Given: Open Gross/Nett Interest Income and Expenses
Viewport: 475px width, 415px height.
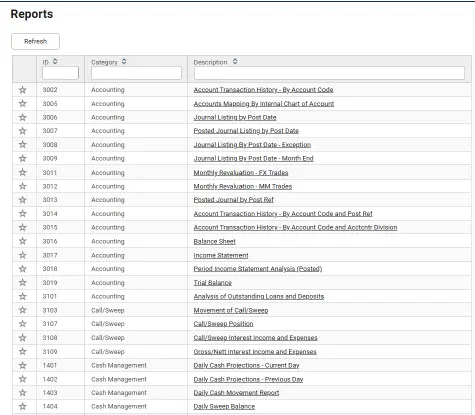Looking at the screenshot, I should pyautogui.click(x=255, y=352).
